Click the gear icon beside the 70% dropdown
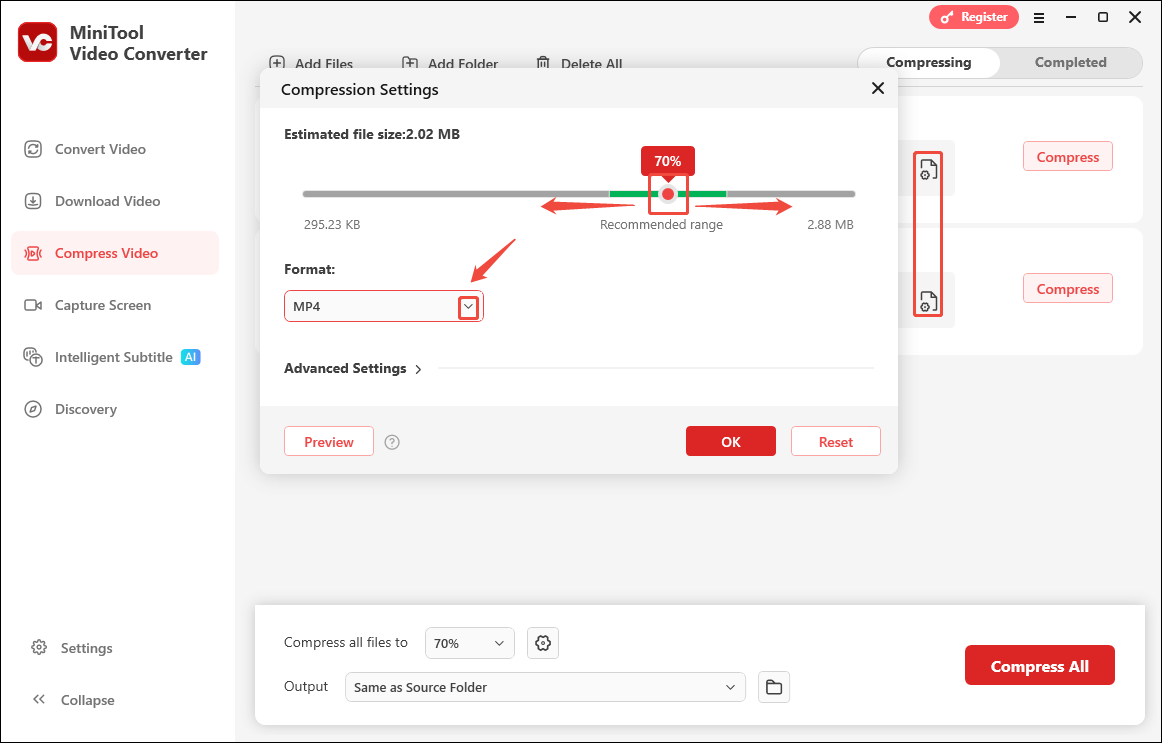The image size is (1162, 743). [x=542, y=643]
